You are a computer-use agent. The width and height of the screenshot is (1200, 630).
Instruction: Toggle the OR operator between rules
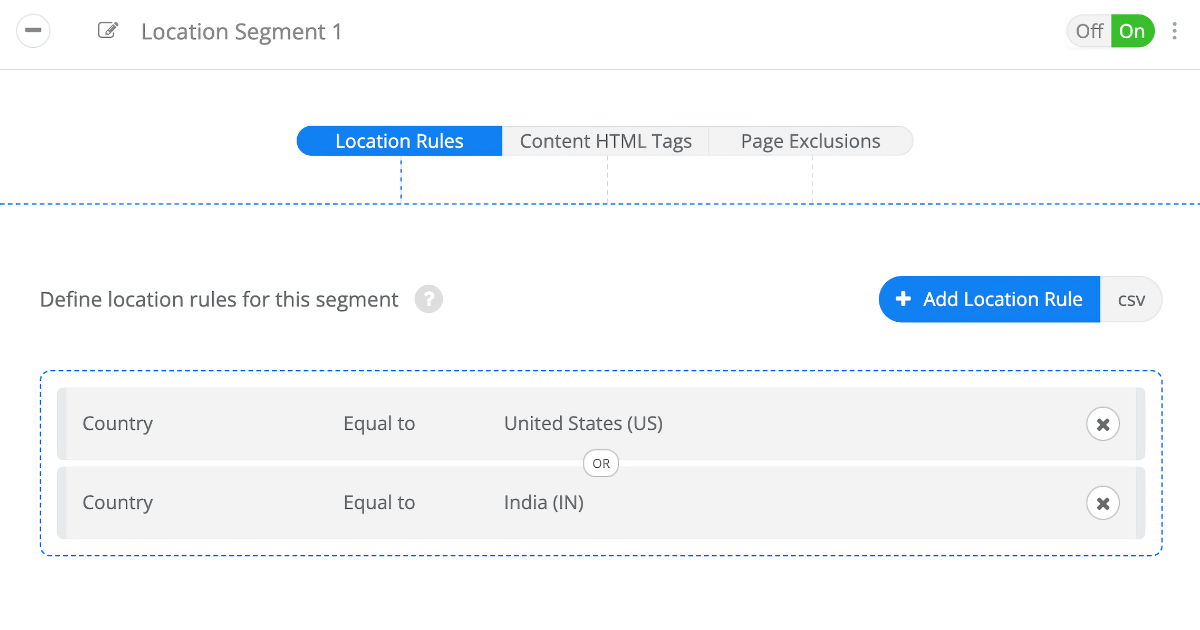[601, 463]
